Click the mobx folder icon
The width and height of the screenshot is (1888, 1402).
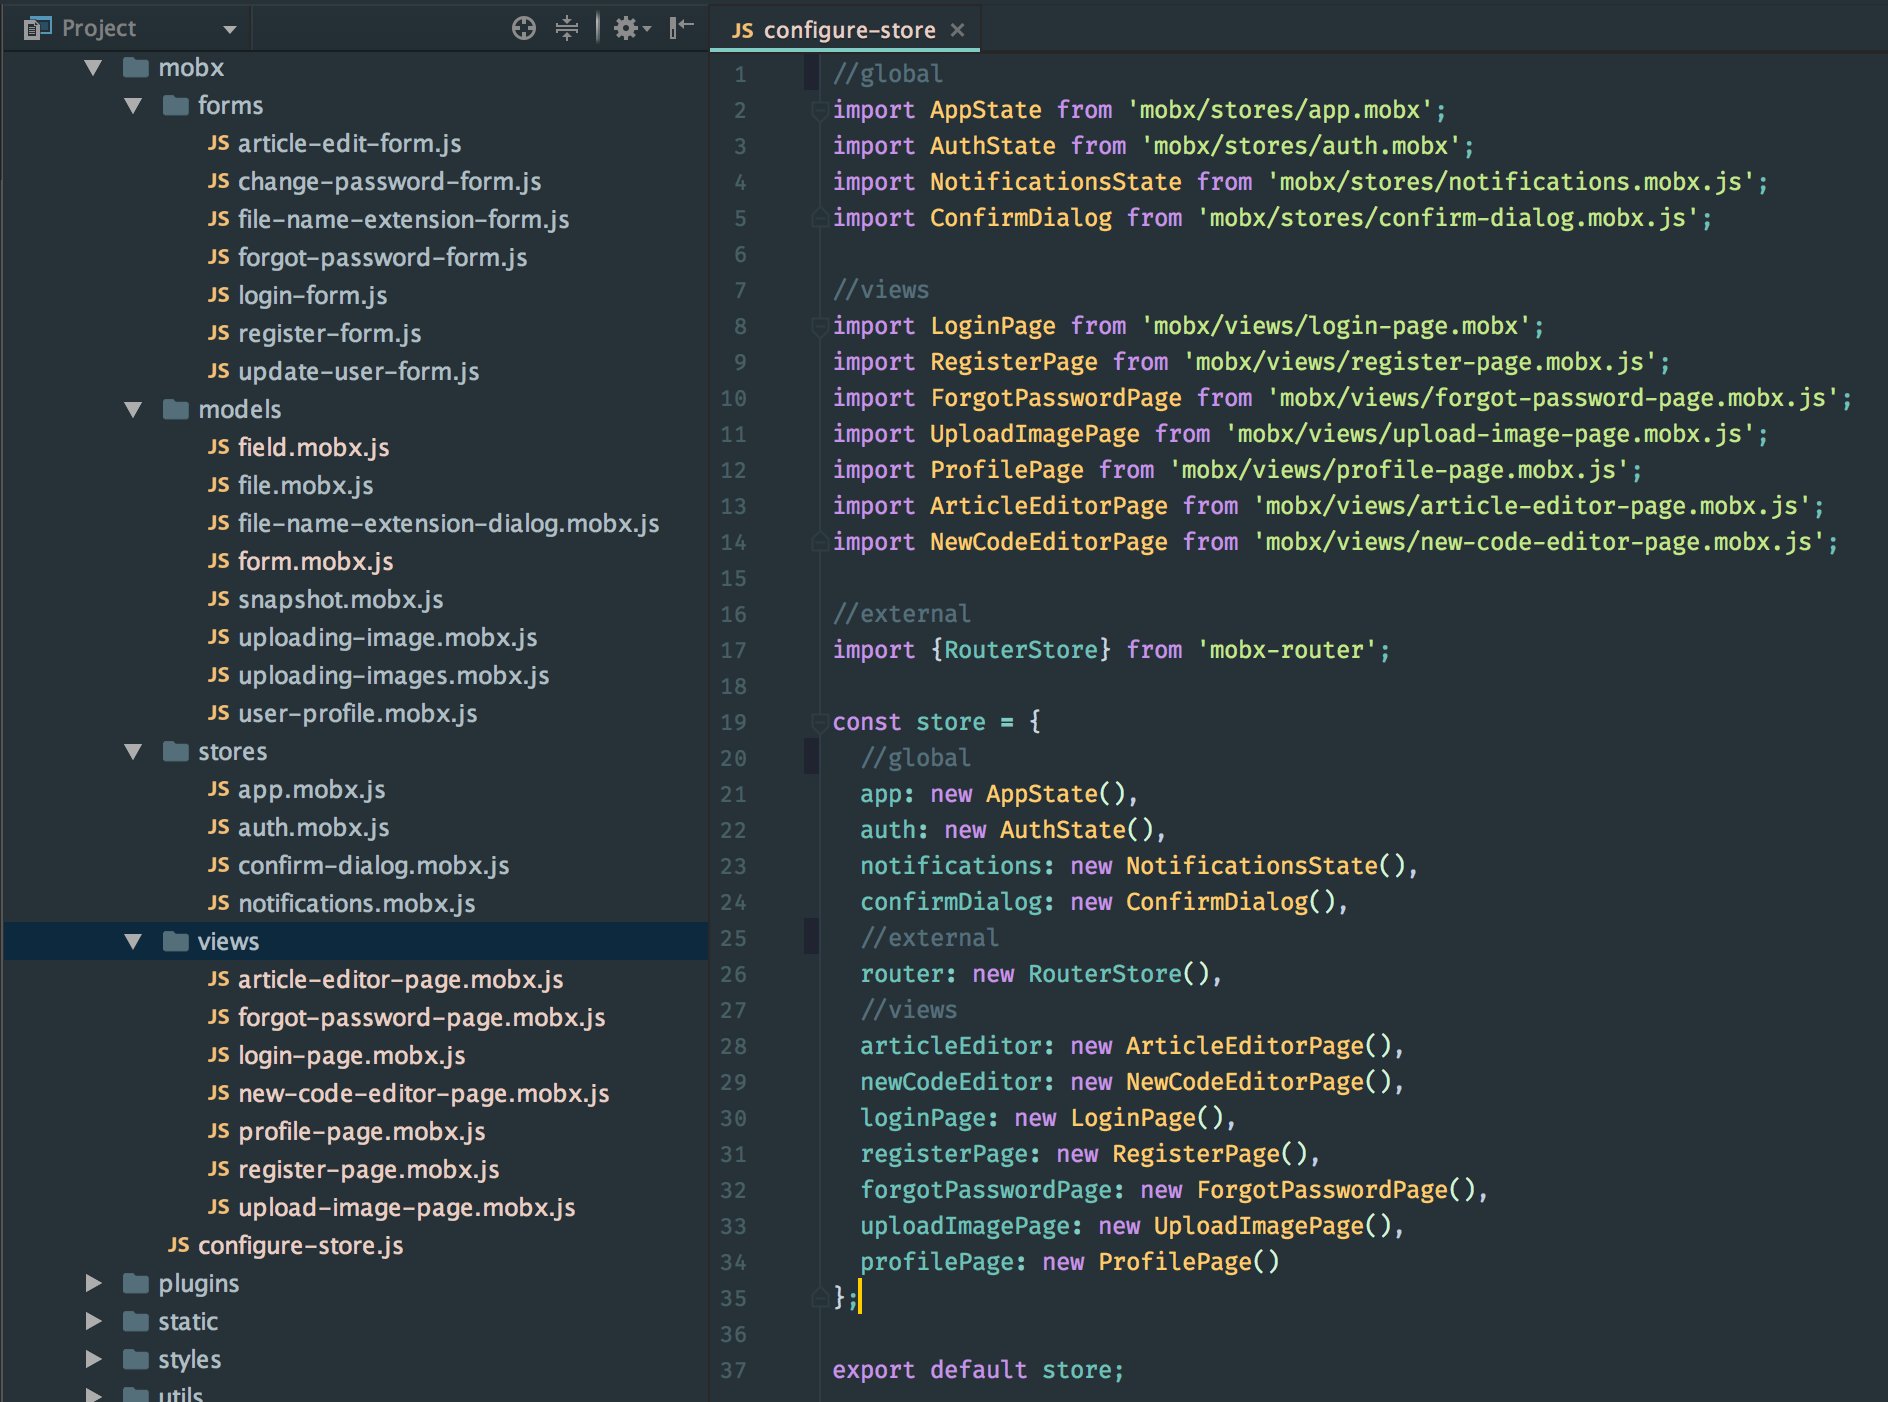coord(135,67)
